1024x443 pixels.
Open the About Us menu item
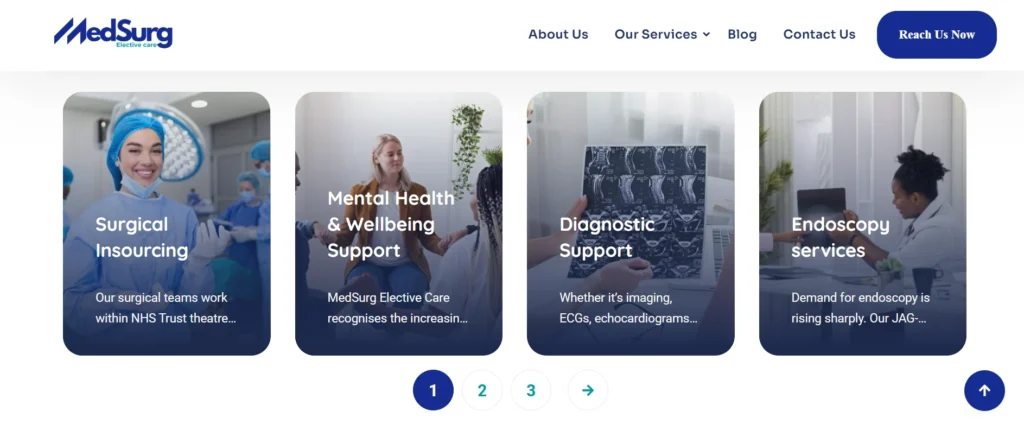click(558, 35)
